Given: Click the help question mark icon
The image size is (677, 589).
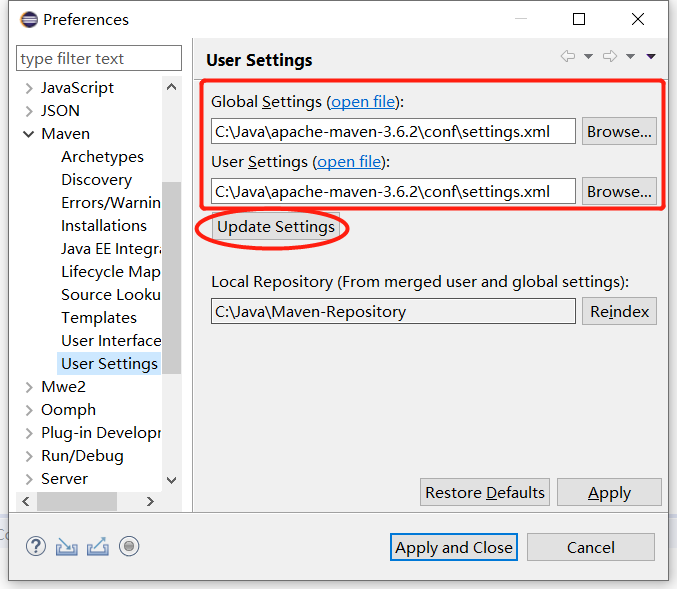Looking at the screenshot, I should point(36,546).
